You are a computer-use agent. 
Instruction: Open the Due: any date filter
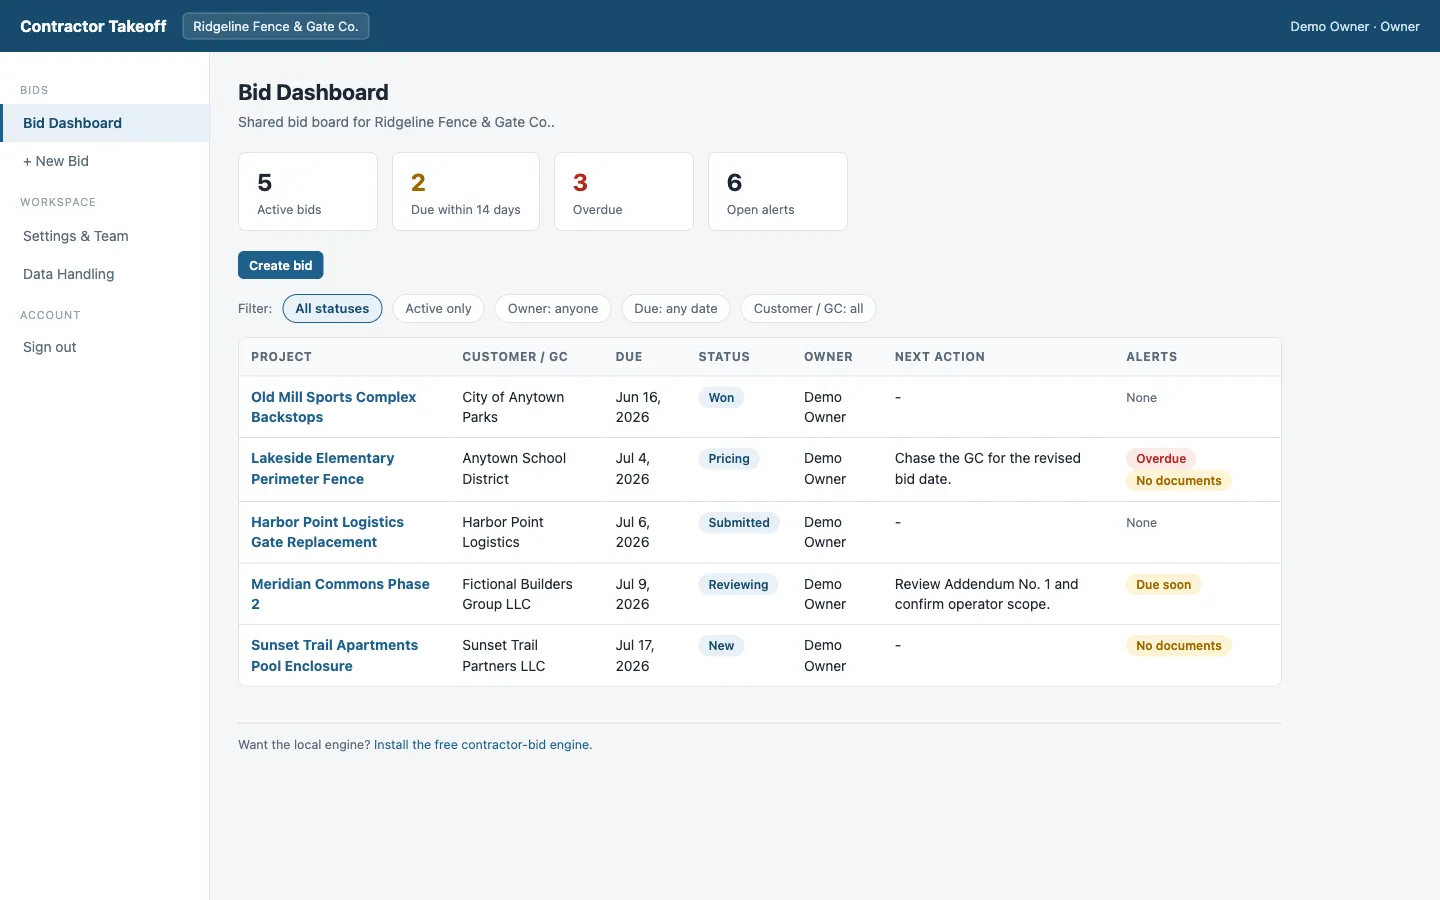676,308
